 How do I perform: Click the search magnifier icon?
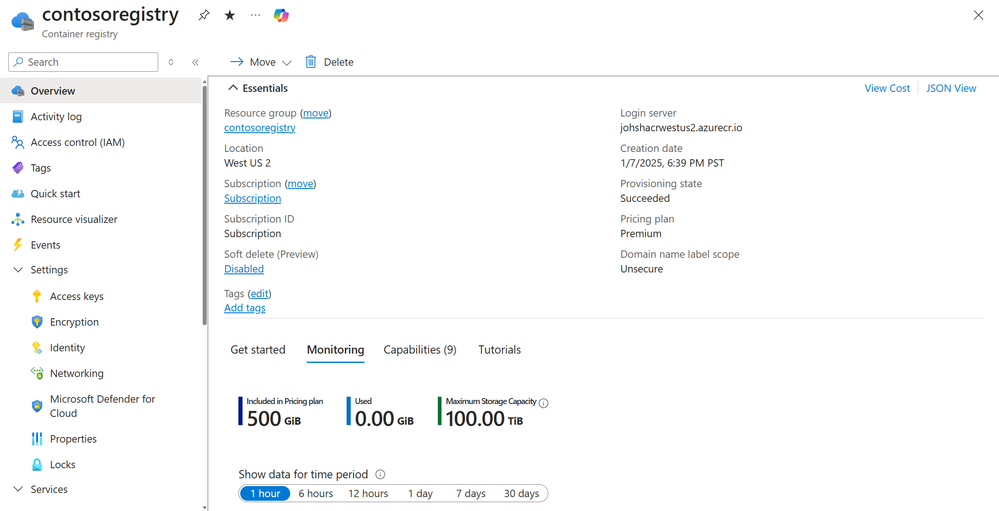(18, 62)
